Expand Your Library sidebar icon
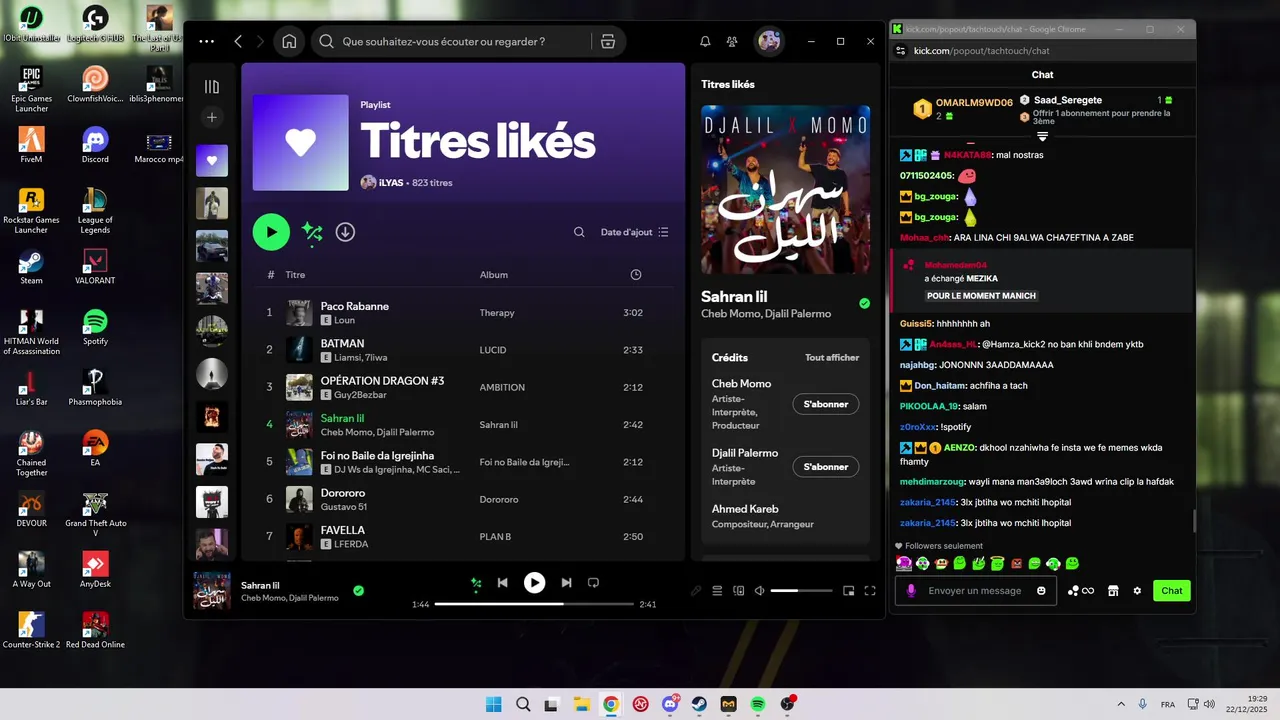1280x720 pixels. click(212, 88)
